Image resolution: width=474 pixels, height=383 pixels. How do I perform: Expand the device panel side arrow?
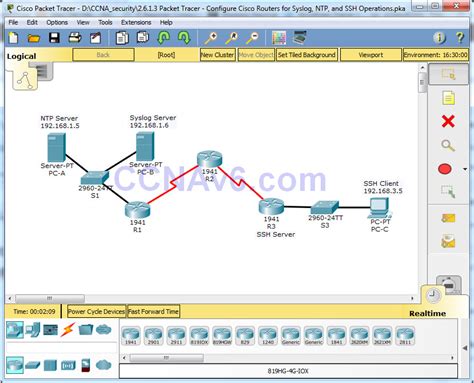tap(465, 348)
